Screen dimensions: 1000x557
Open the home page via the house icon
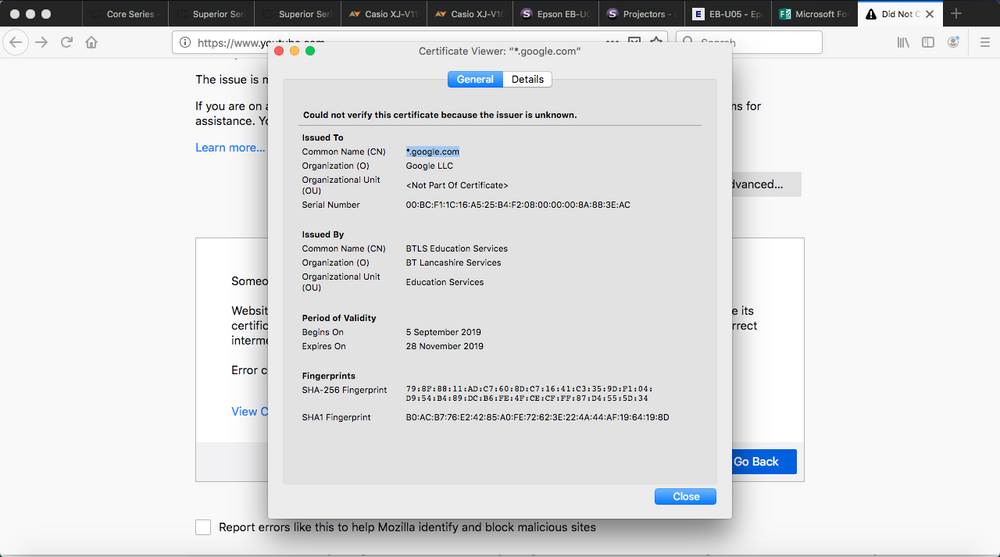pos(92,43)
